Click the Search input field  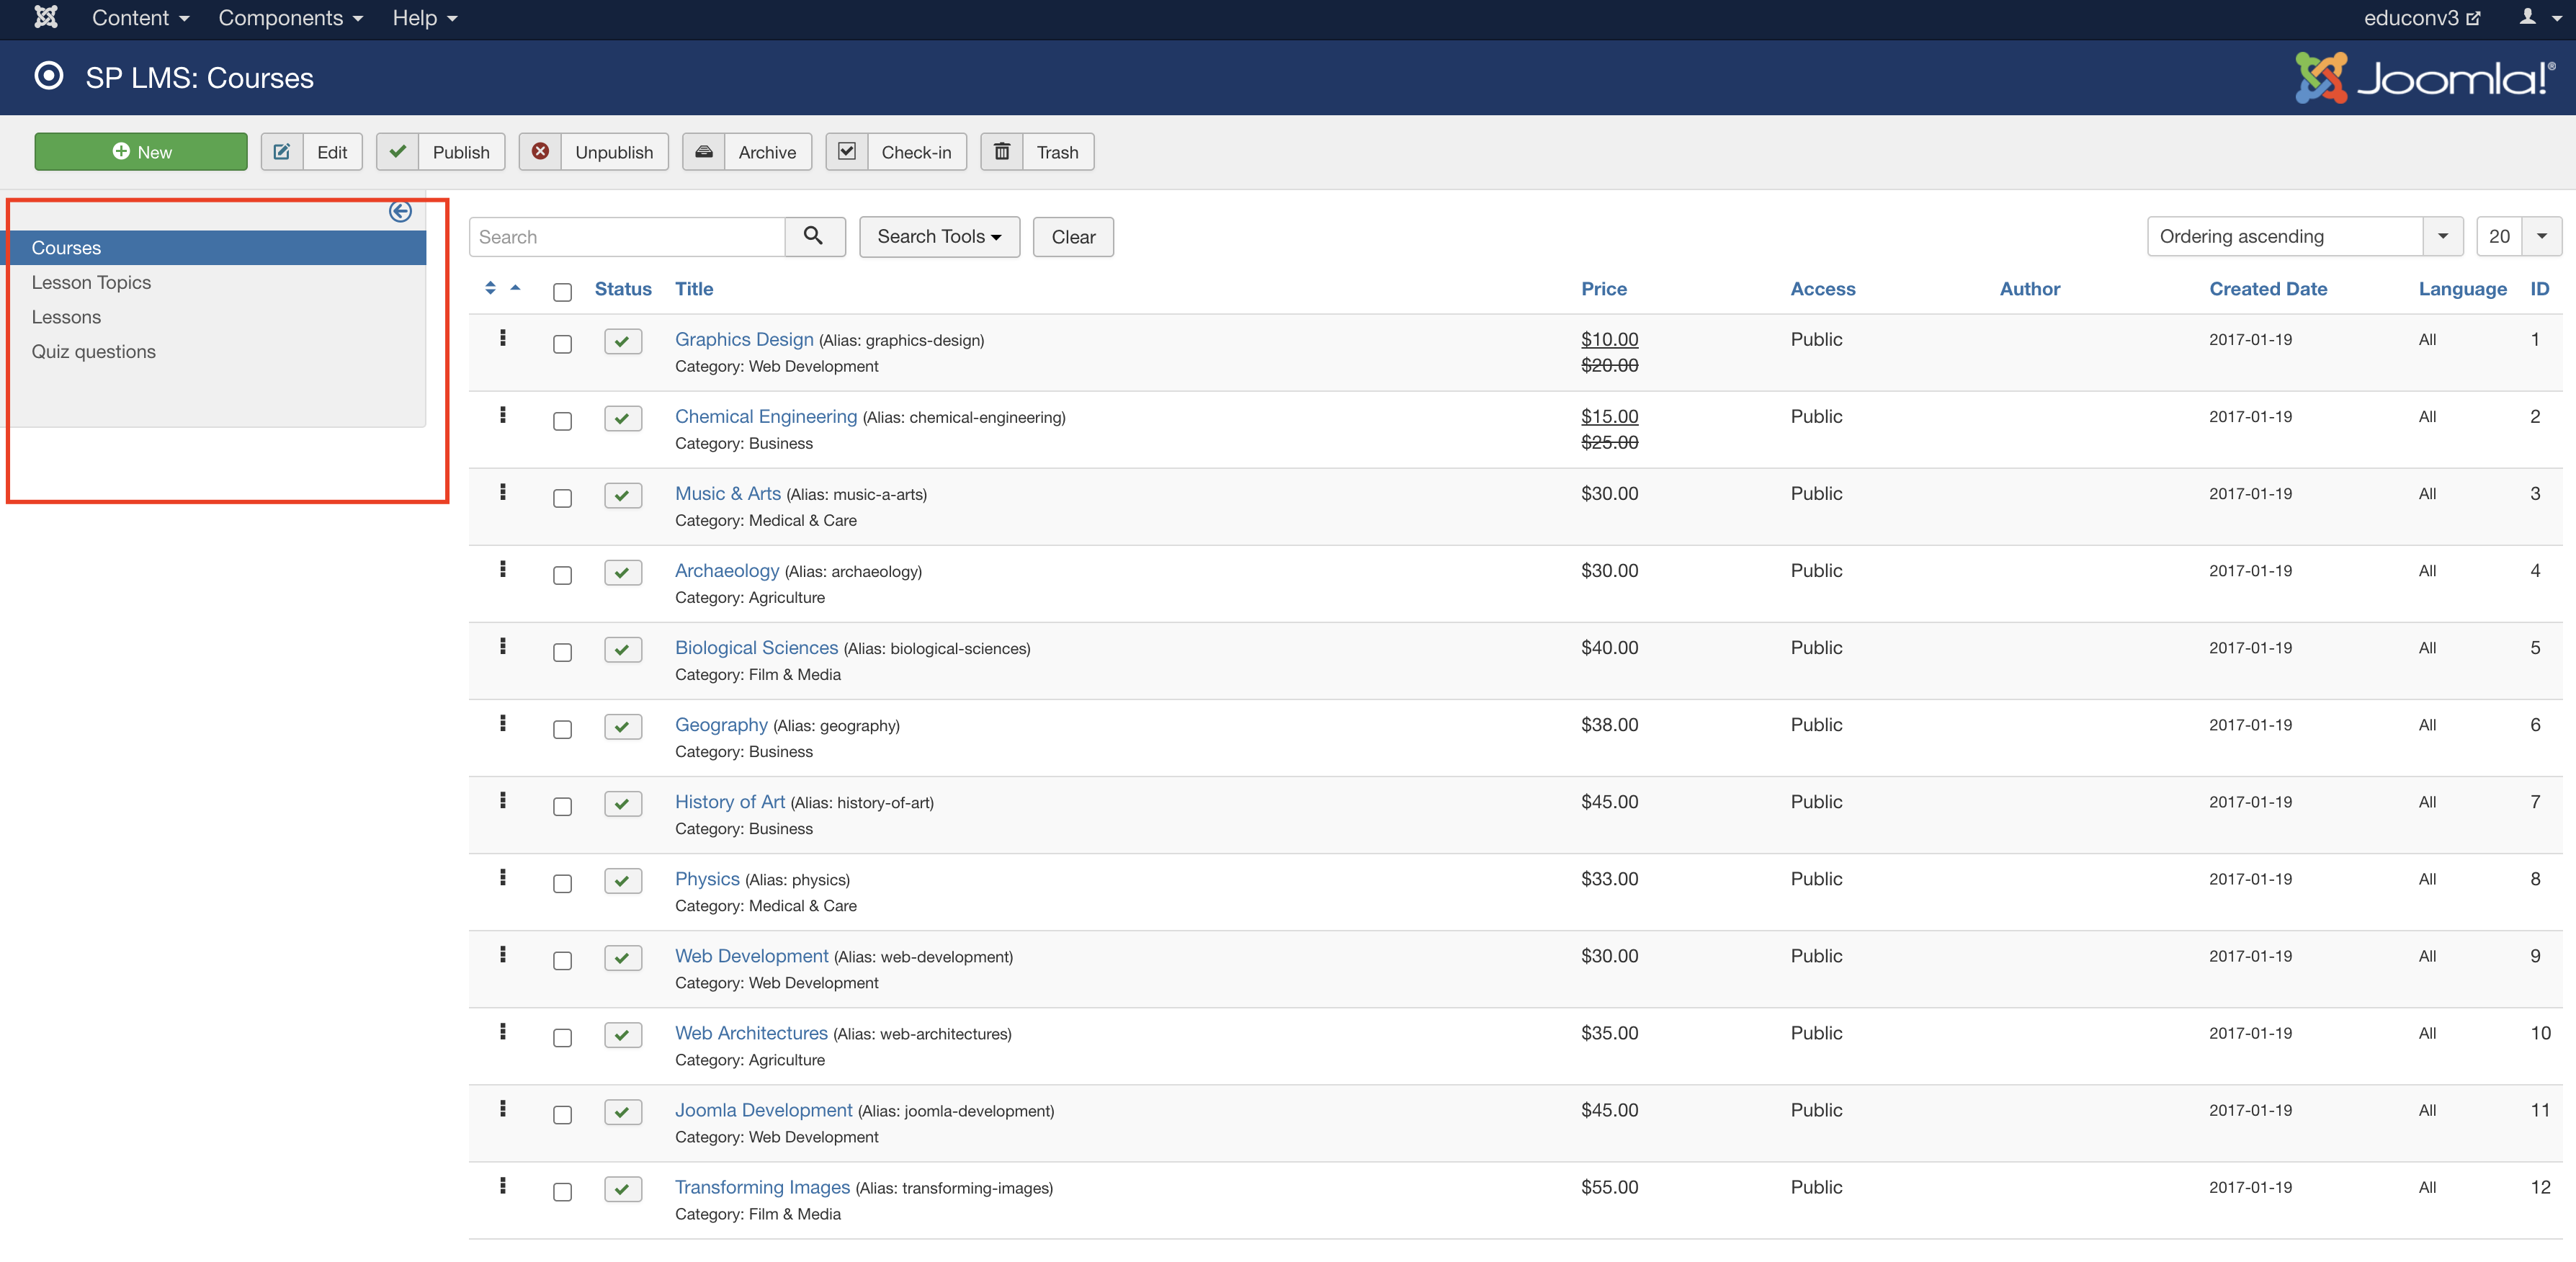pos(627,235)
